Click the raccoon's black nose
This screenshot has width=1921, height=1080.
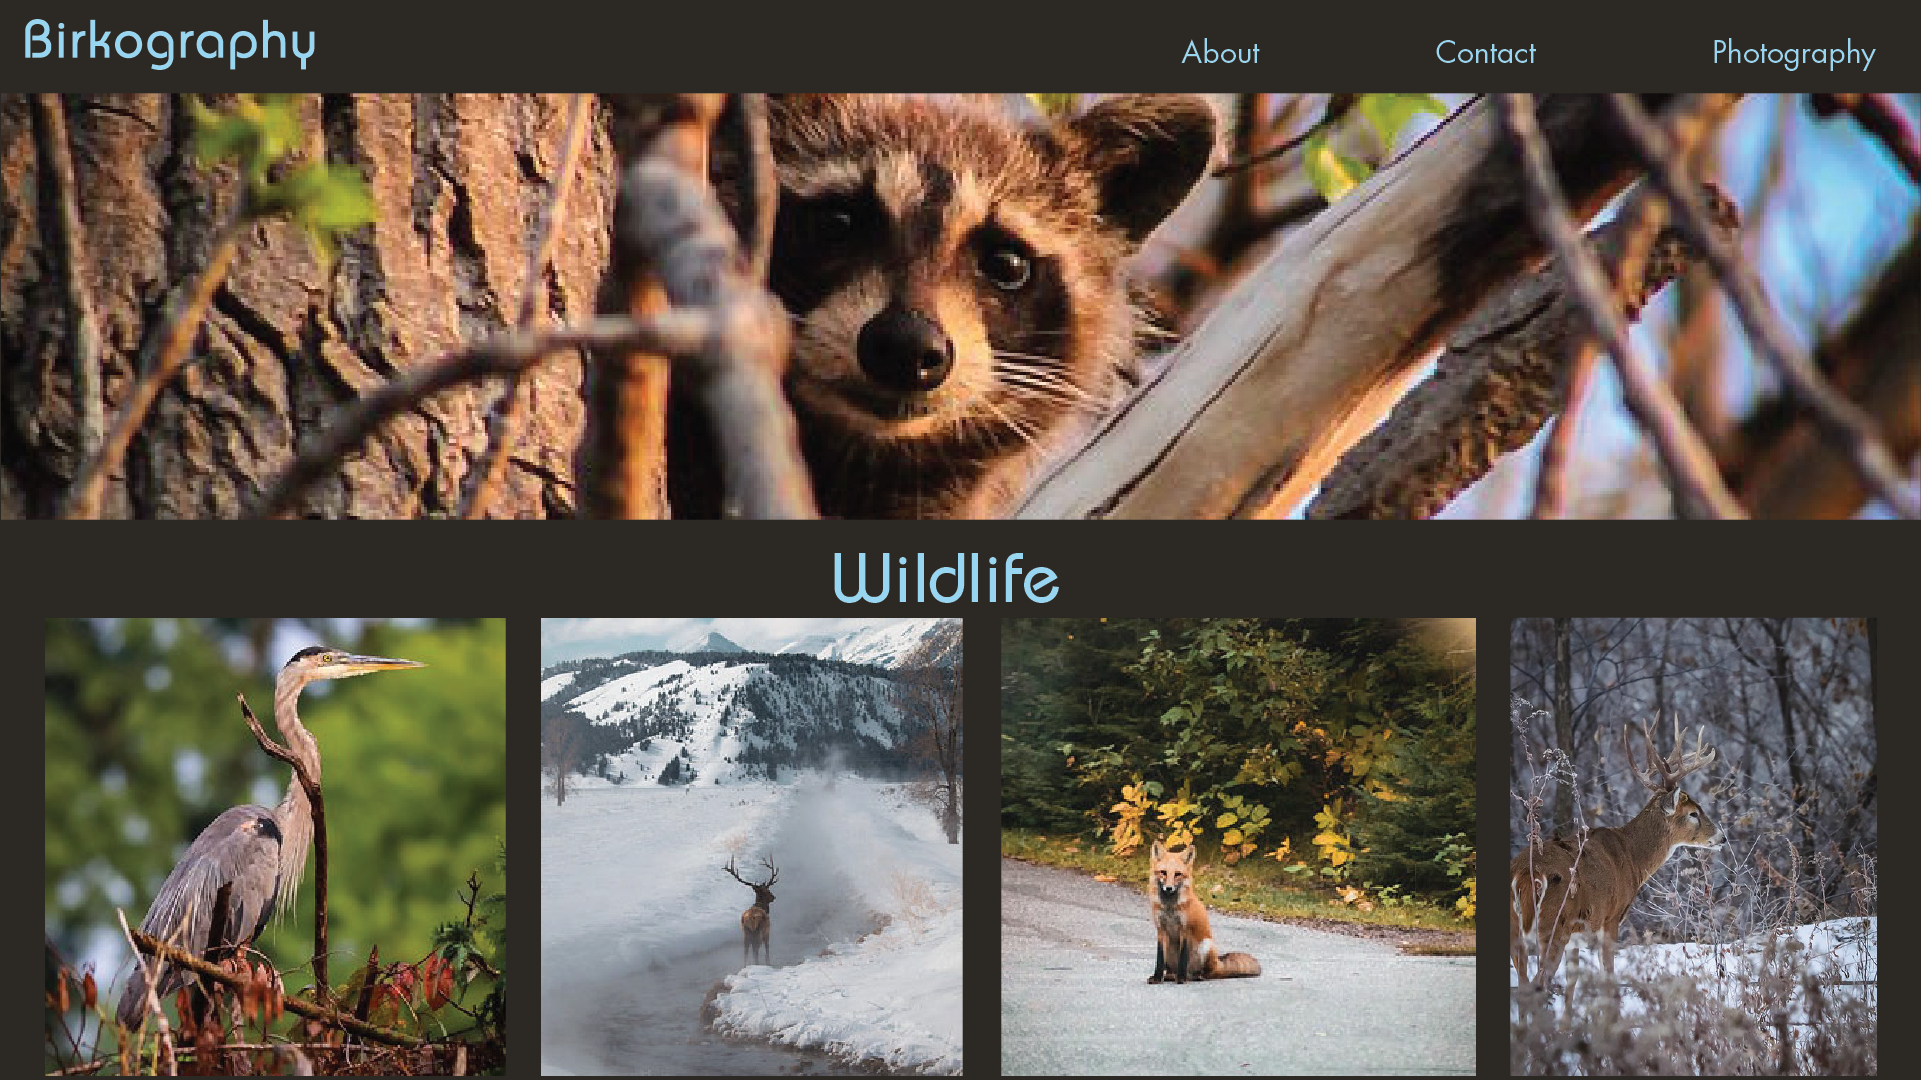click(904, 350)
